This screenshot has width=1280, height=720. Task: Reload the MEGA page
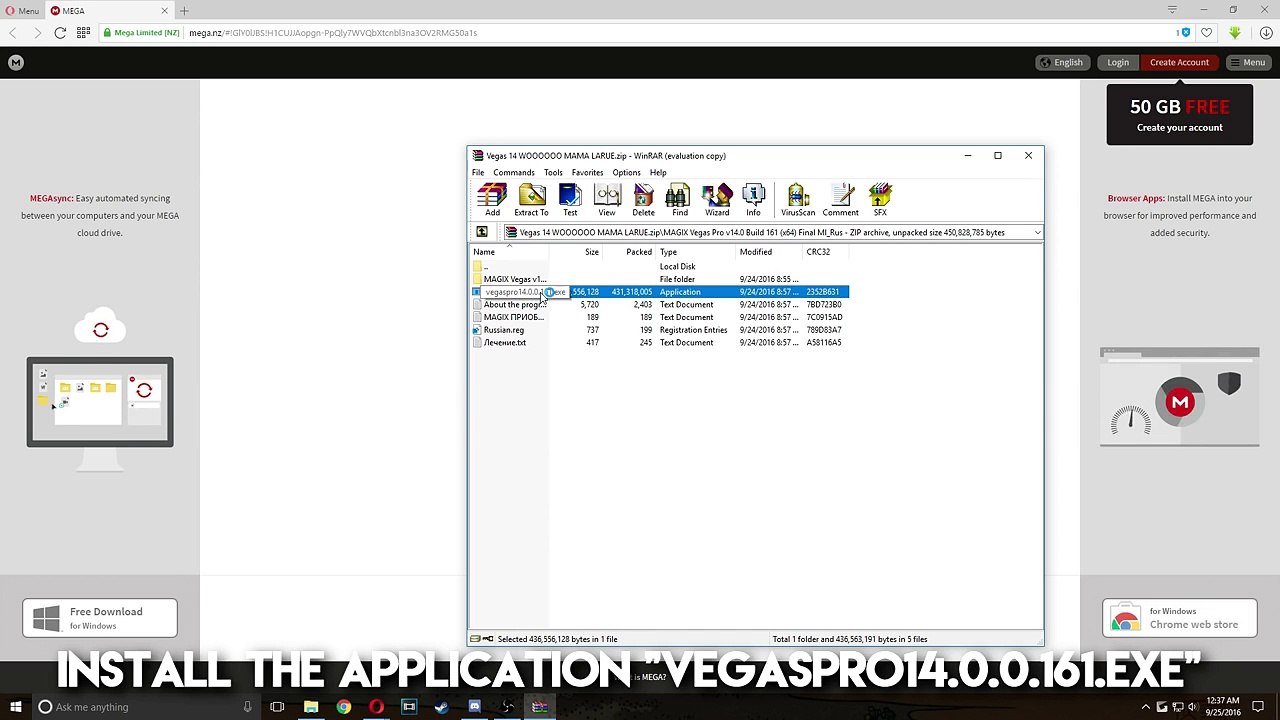pos(60,33)
